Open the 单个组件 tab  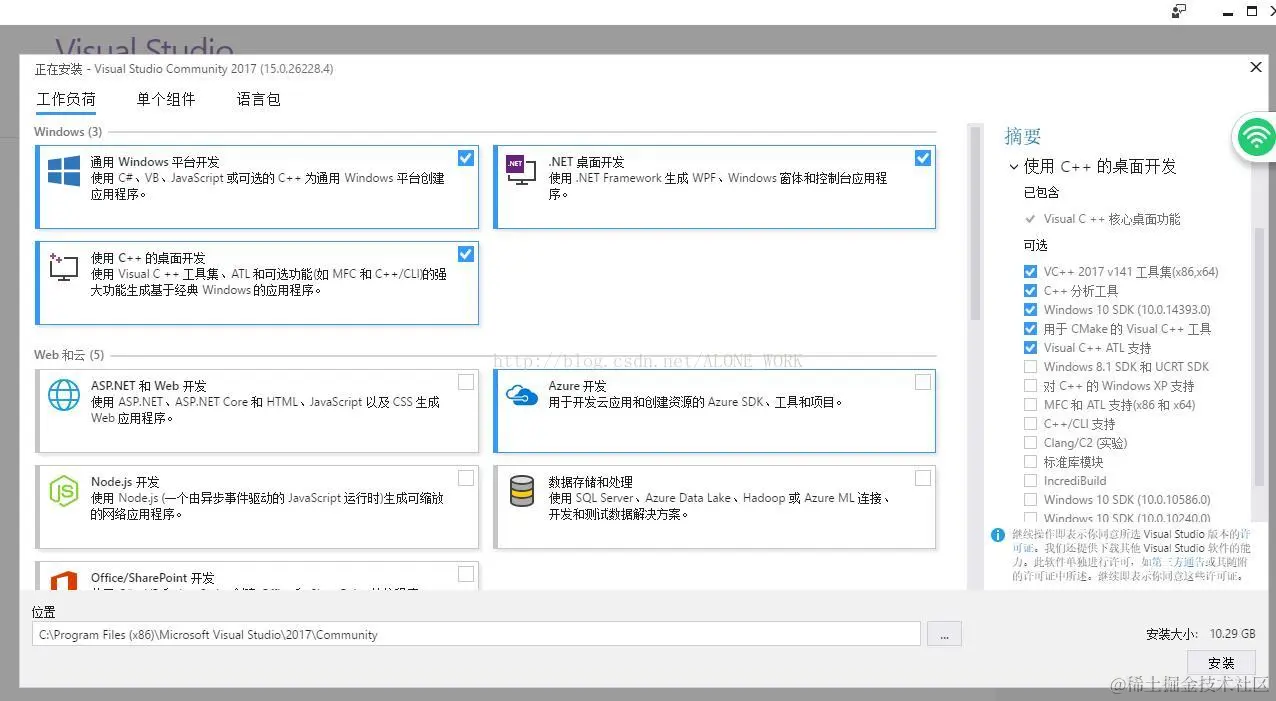(x=166, y=99)
